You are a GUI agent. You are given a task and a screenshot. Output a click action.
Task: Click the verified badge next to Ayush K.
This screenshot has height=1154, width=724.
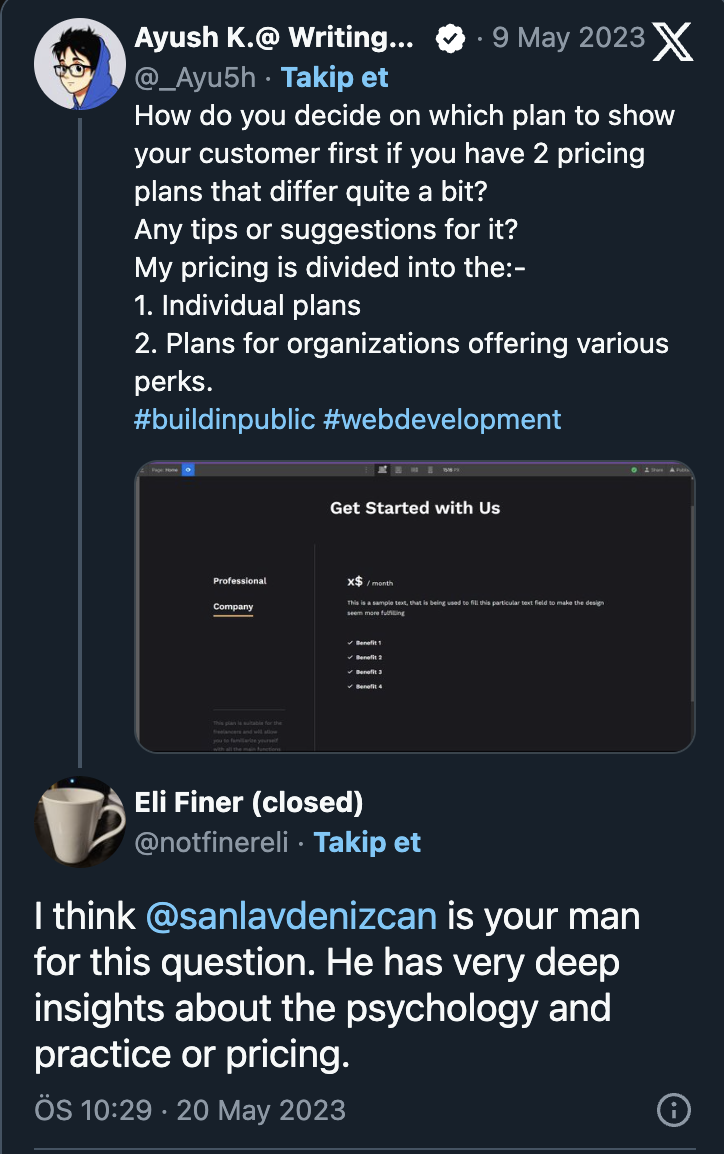452,40
